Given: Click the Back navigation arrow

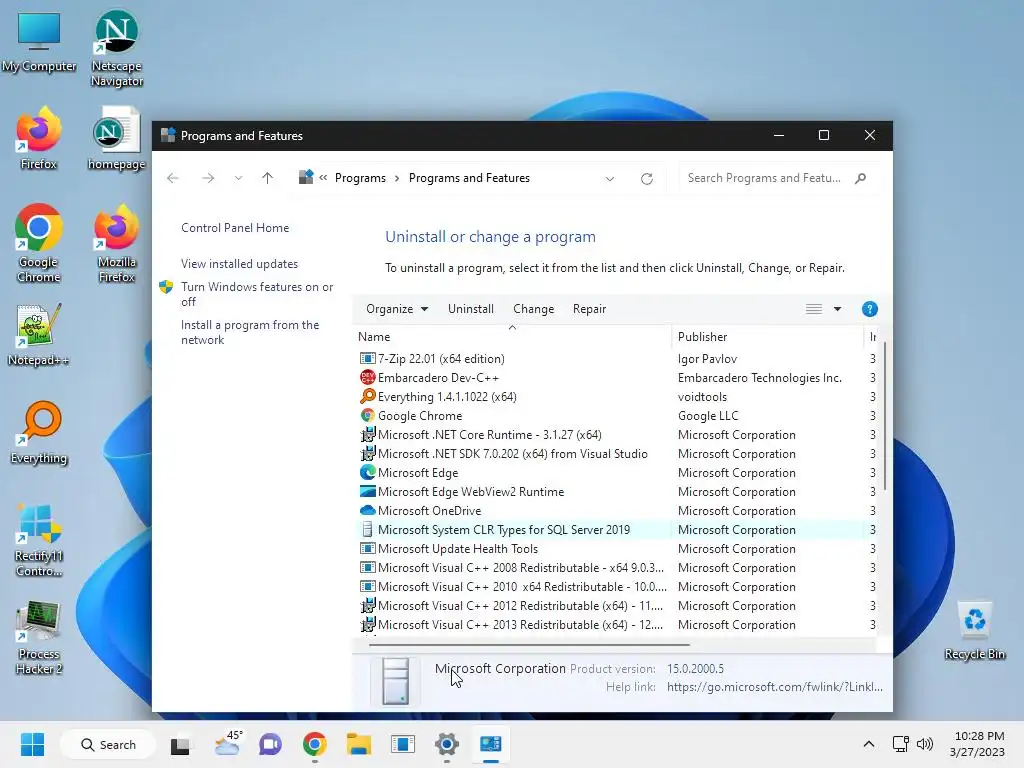Looking at the screenshot, I should [x=172, y=178].
